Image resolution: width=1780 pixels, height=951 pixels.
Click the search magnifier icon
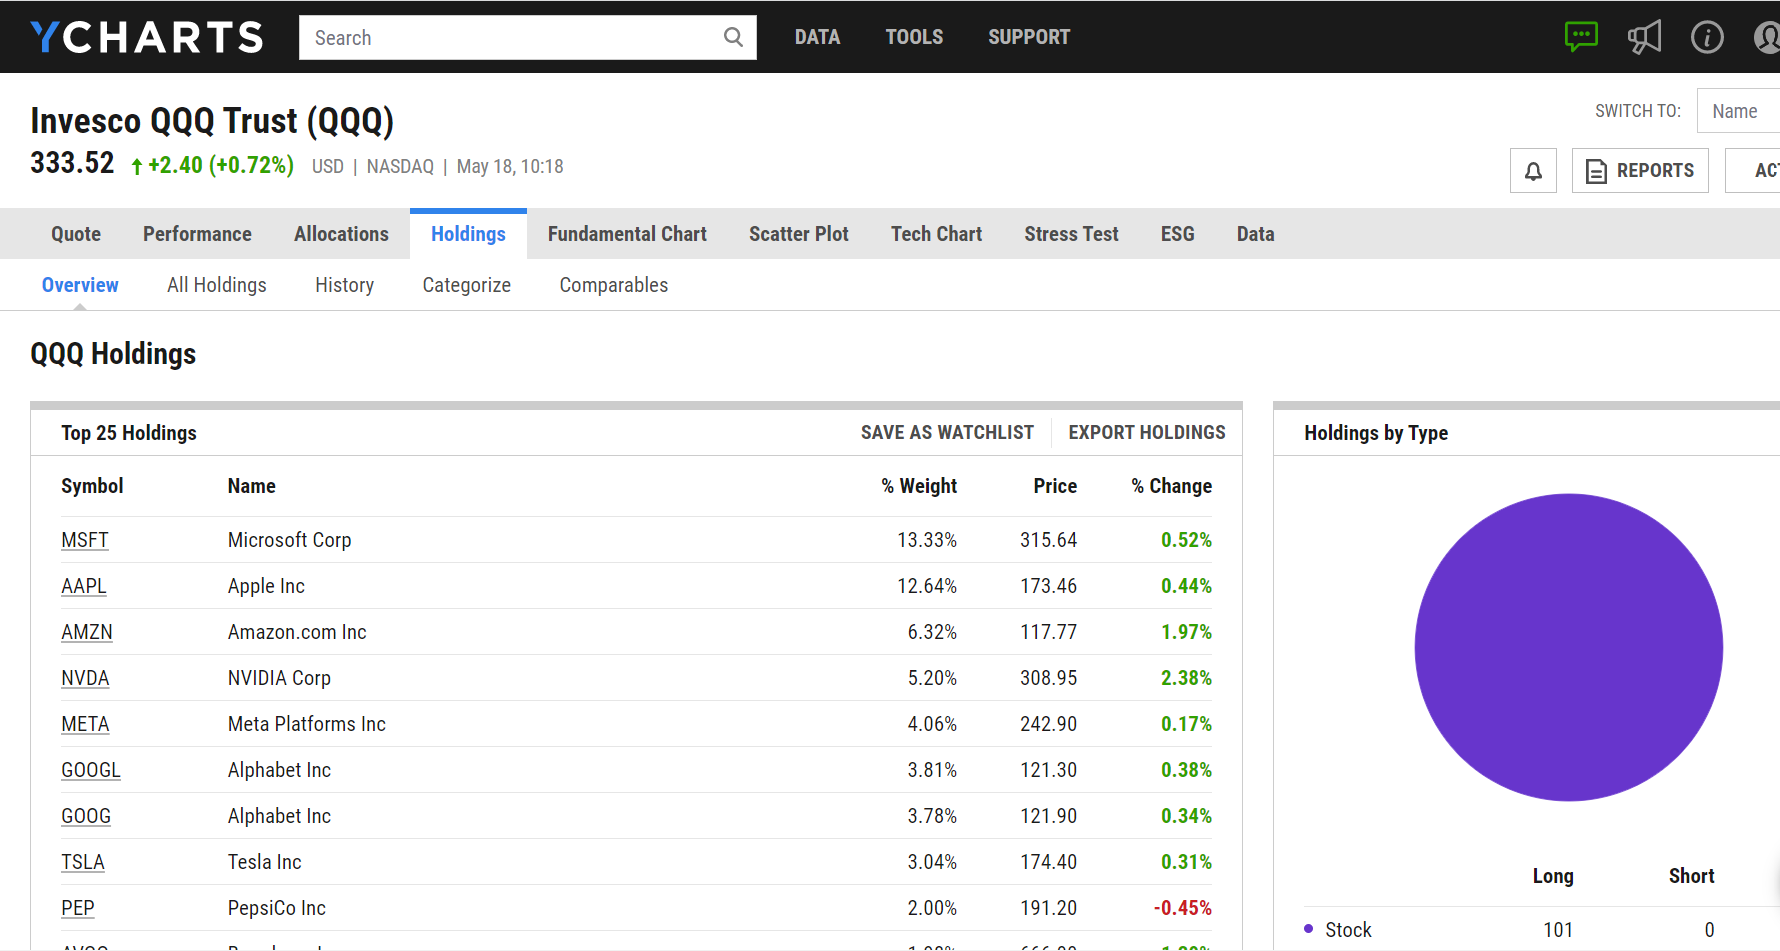(x=733, y=37)
